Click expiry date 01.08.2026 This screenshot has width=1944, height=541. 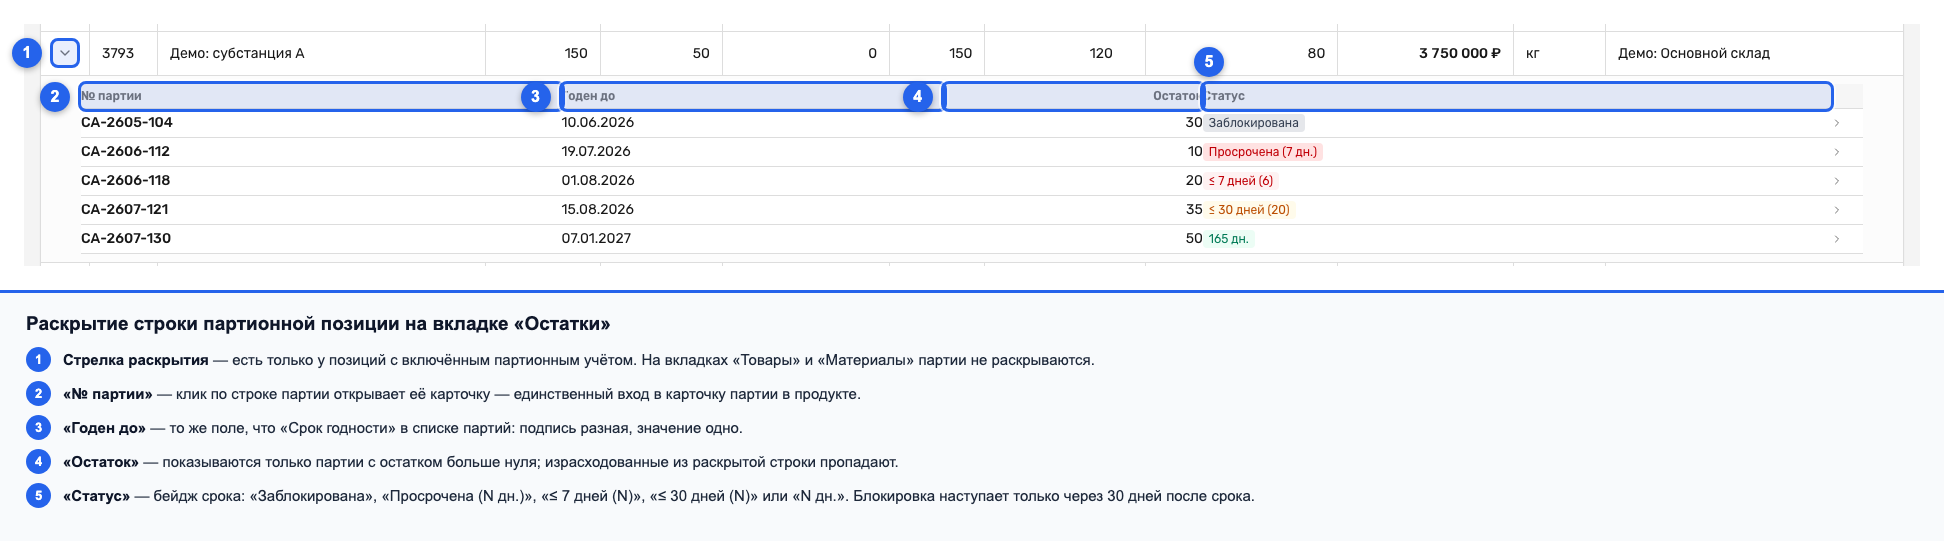point(598,181)
